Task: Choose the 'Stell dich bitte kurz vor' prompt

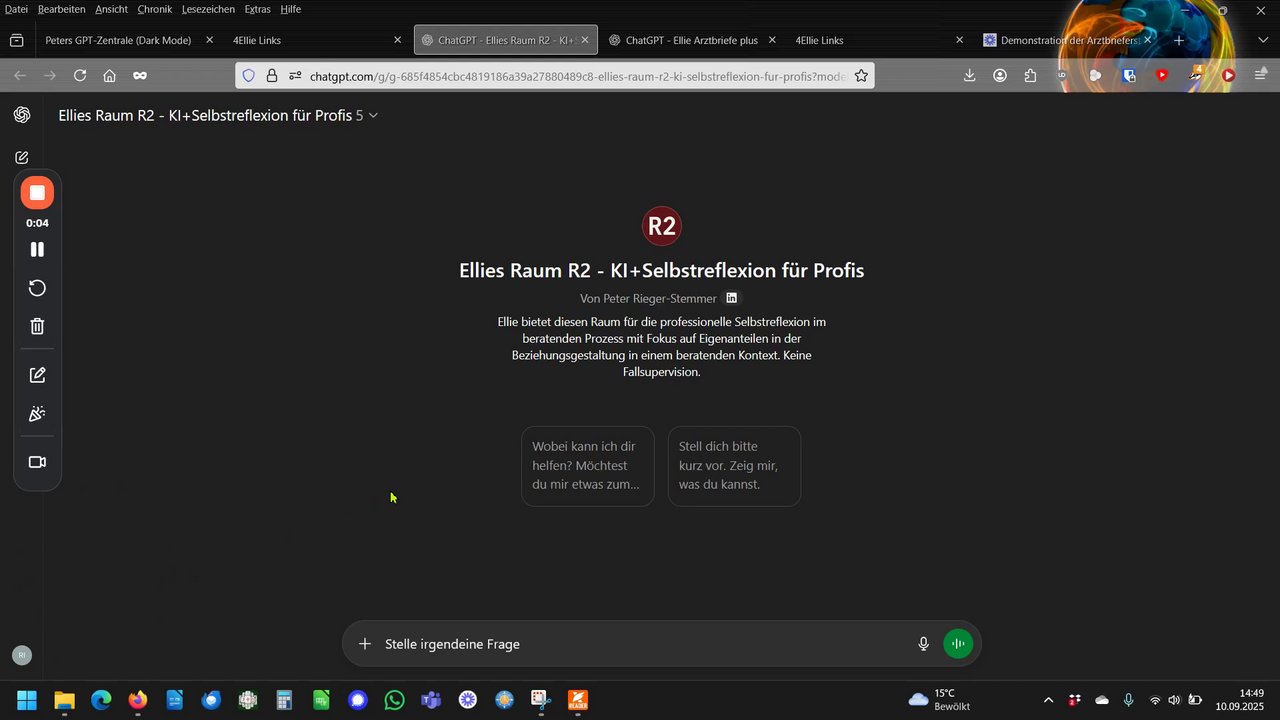Action: point(734,466)
